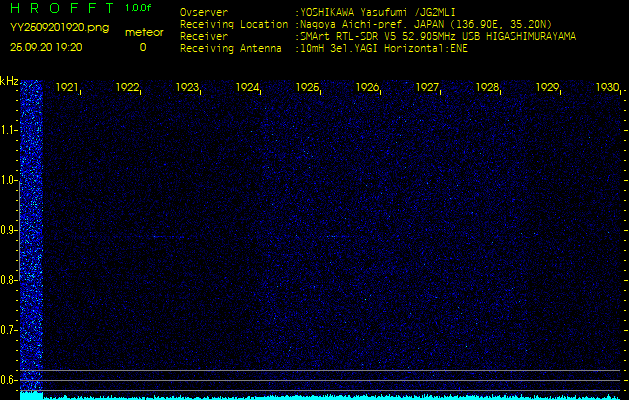Click the 1.1 frequency axis label

(9, 130)
